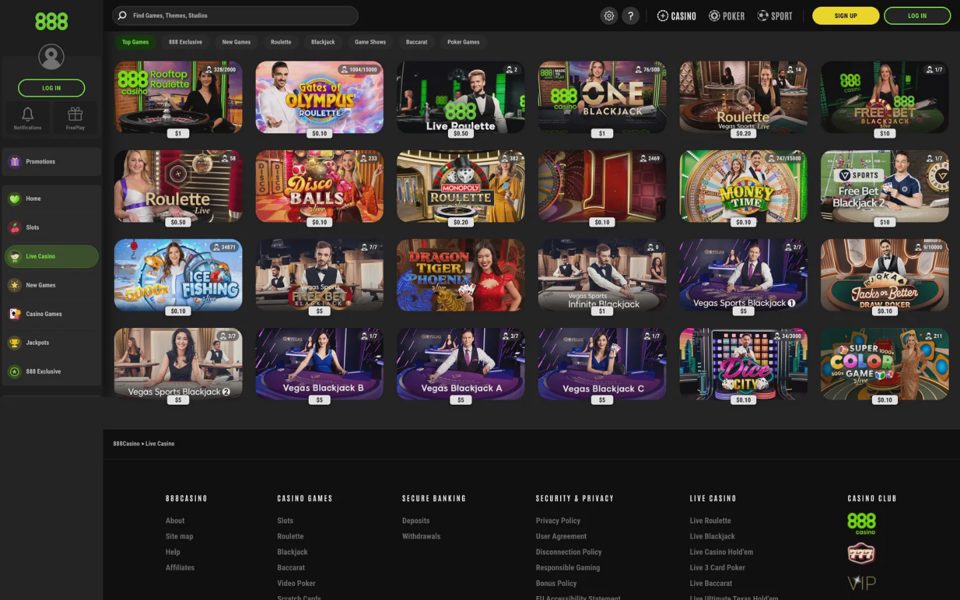This screenshot has width=960, height=600.
Task: Open 888 Rooftop Roulette game
Action: click(178, 97)
